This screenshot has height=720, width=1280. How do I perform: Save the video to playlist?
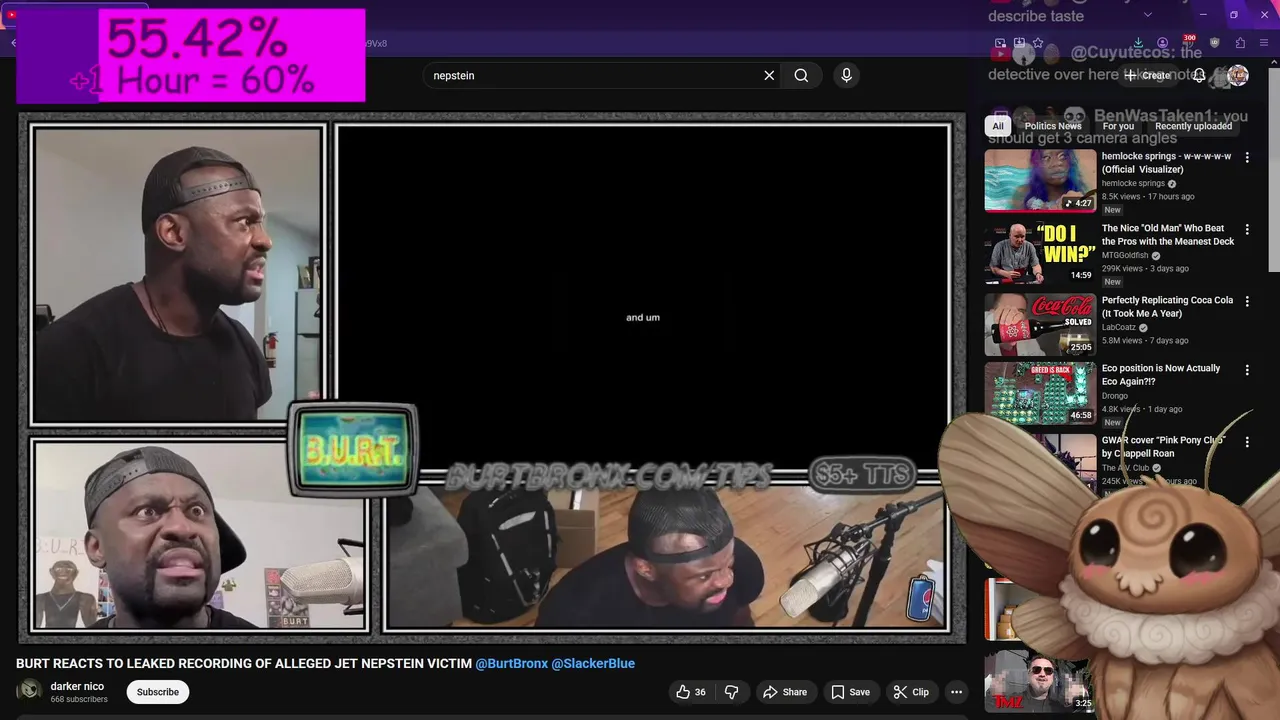coord(850,692)
